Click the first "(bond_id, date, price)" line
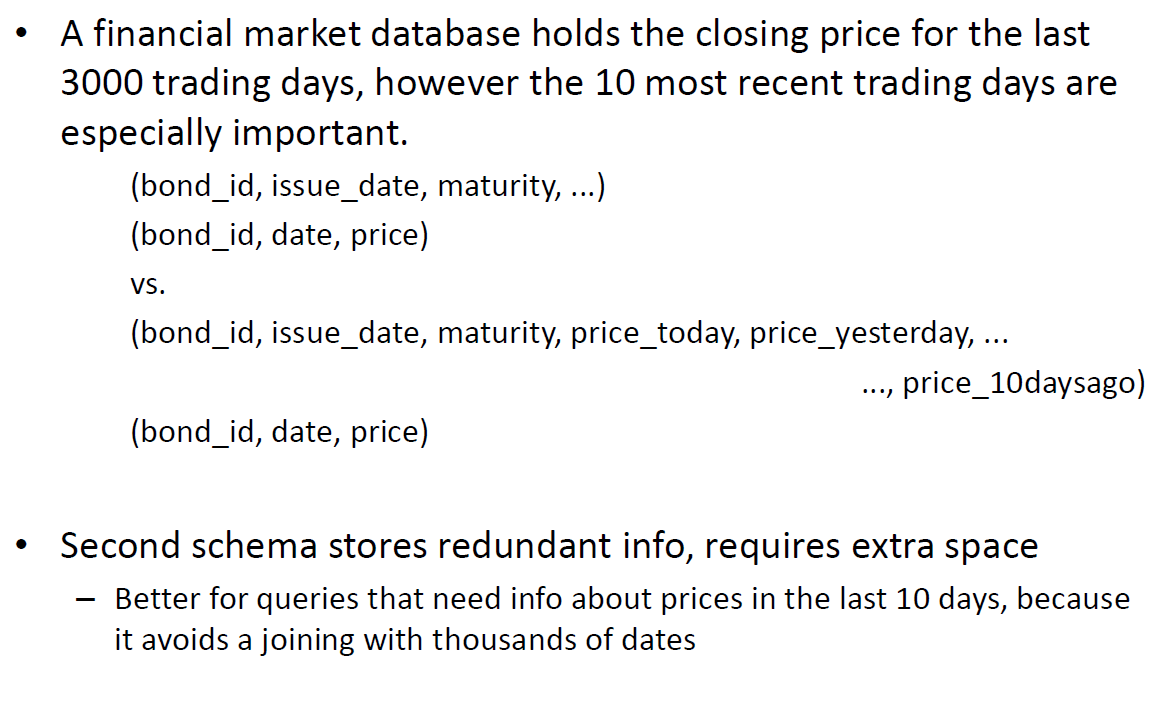Viewport: 1160px width, 703px height. click(279, 236)
